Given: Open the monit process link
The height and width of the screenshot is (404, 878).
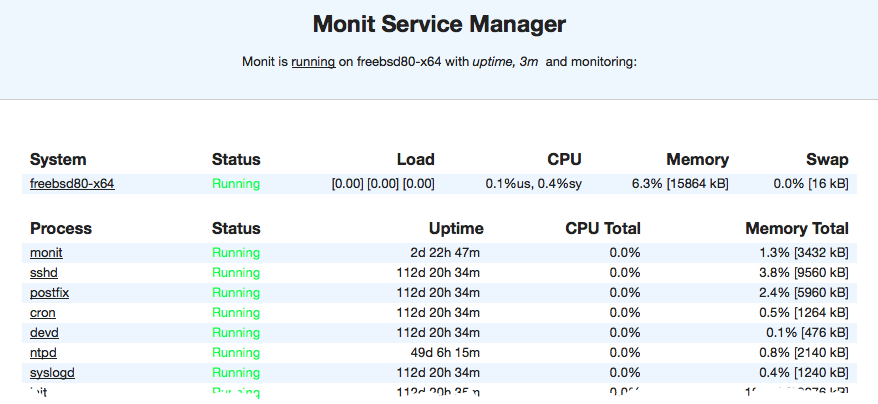Looking at the screenshot, I should [46, 253].
